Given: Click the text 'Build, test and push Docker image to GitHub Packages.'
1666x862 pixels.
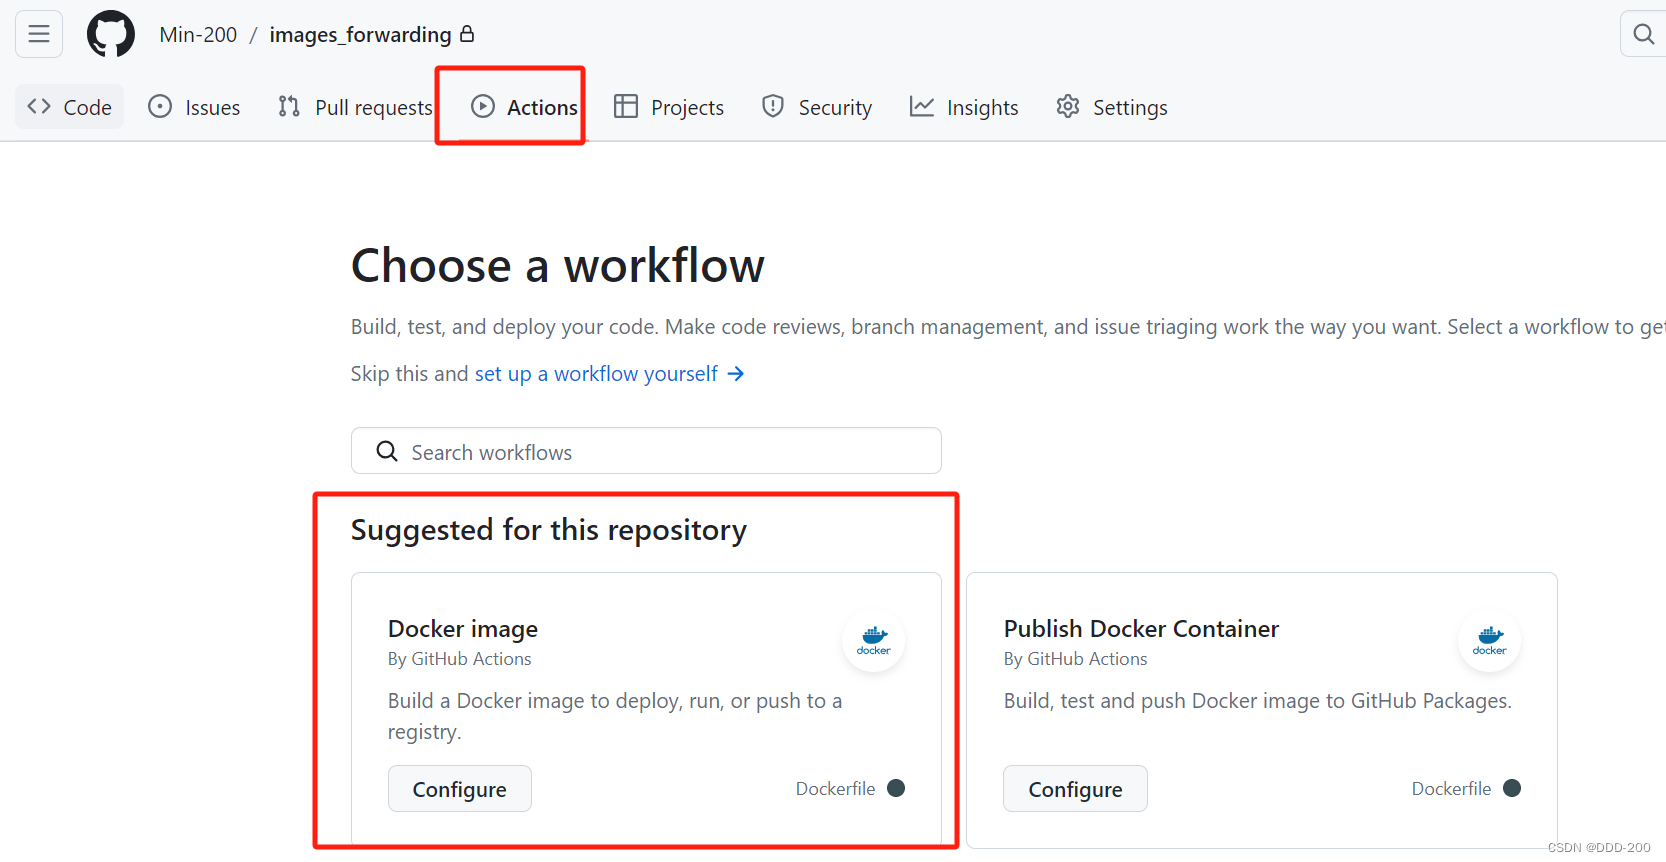Looking at the screenshot, I should click(1258, 701).
